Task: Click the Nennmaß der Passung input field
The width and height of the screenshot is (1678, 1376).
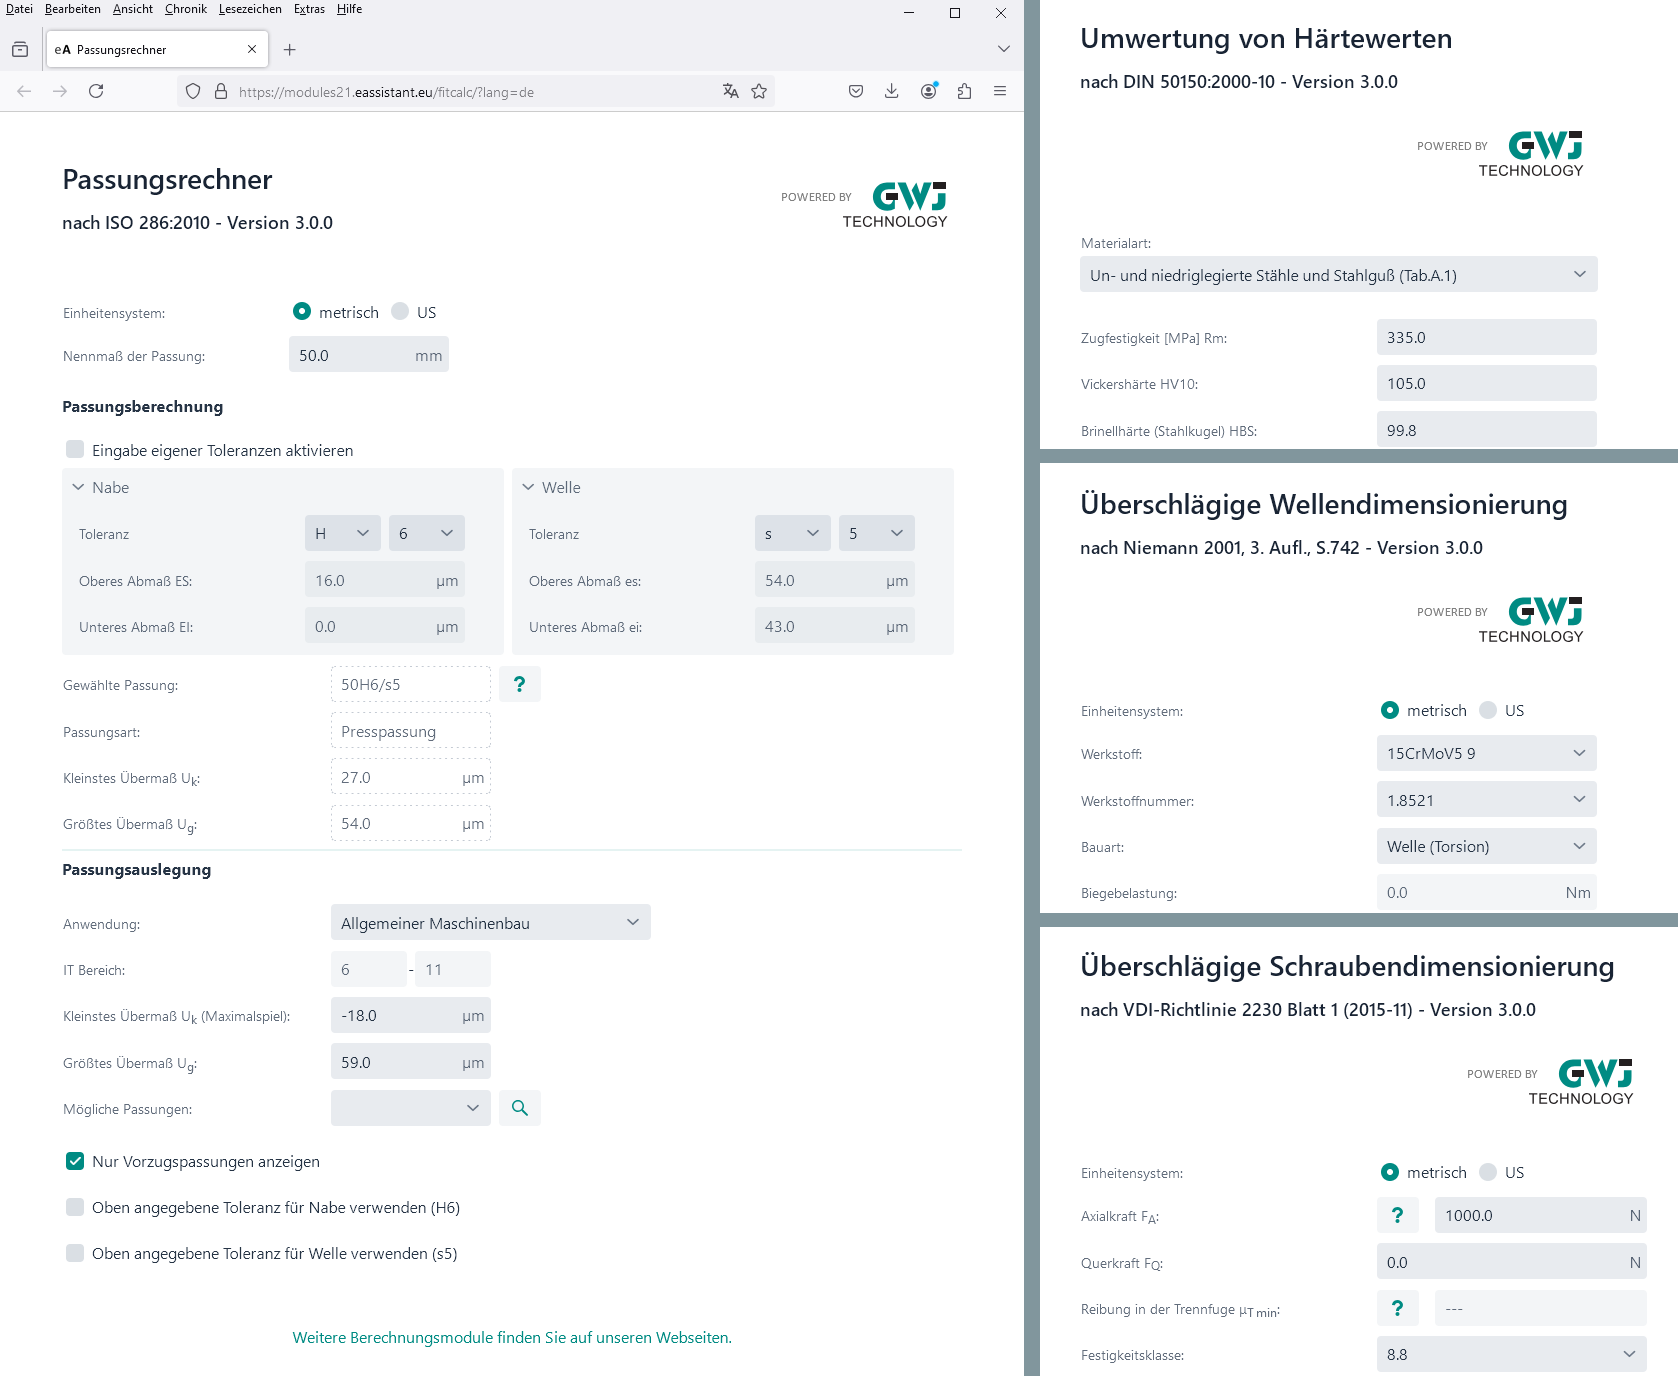Action: coord(352,355)
